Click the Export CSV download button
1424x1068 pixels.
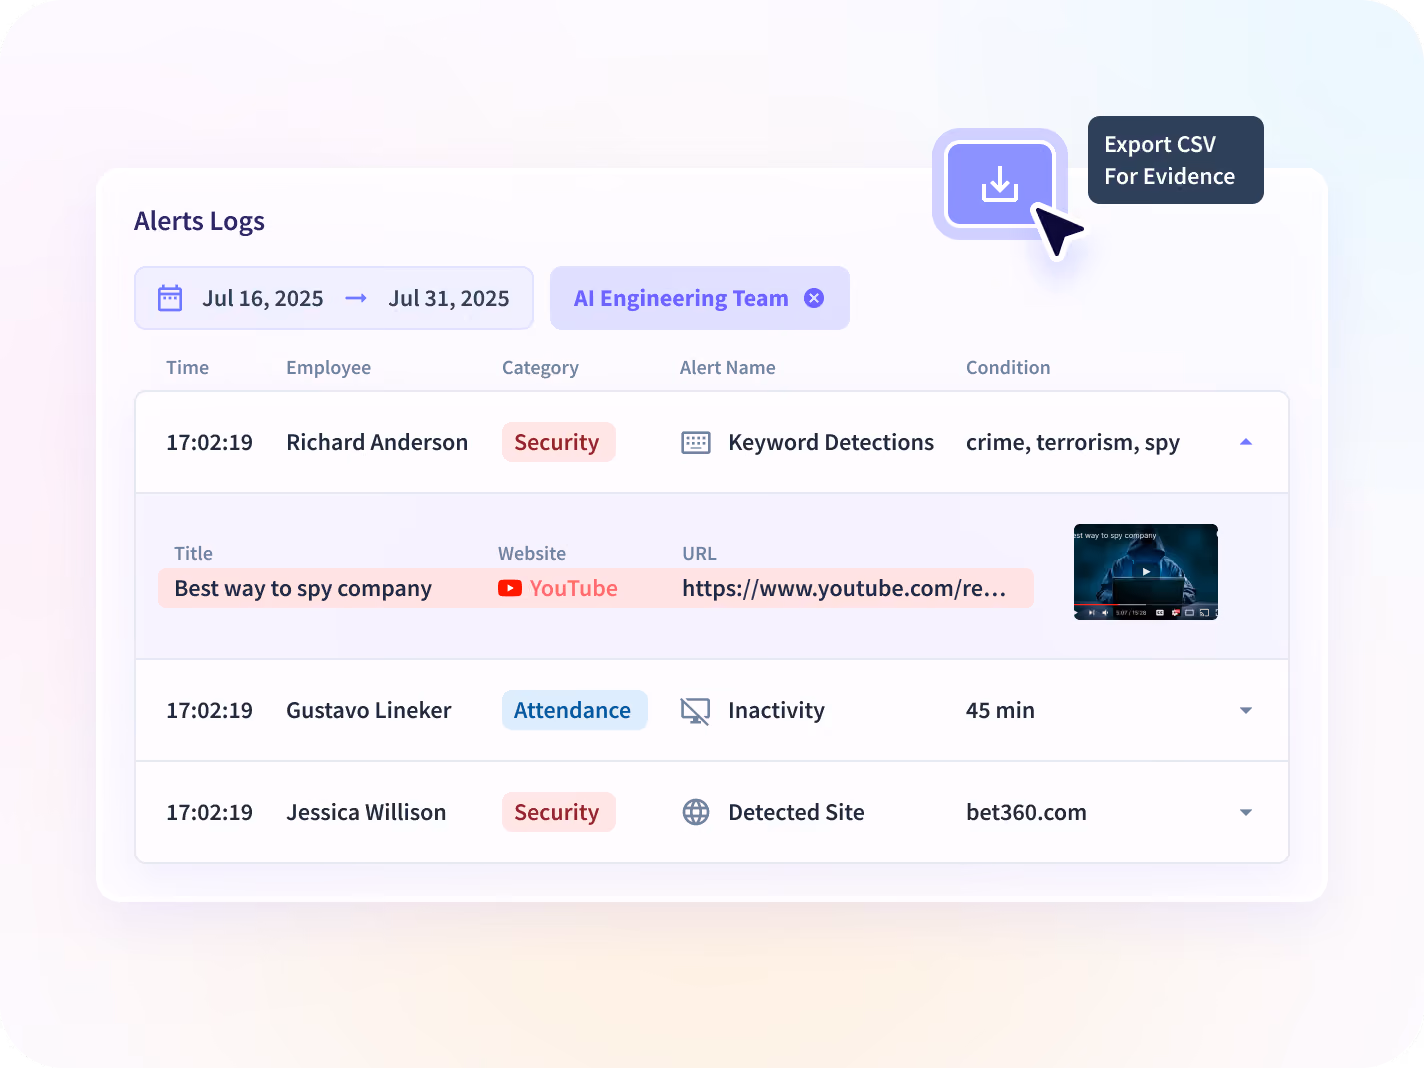999,184
